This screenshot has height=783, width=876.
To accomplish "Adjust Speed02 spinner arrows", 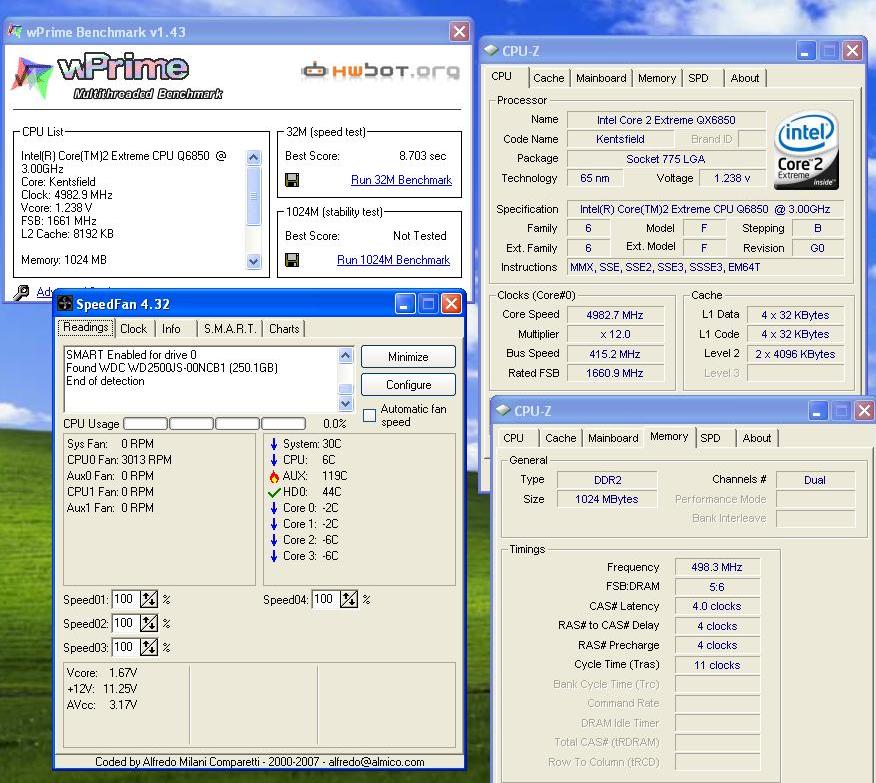I will [x=149, y=623].
